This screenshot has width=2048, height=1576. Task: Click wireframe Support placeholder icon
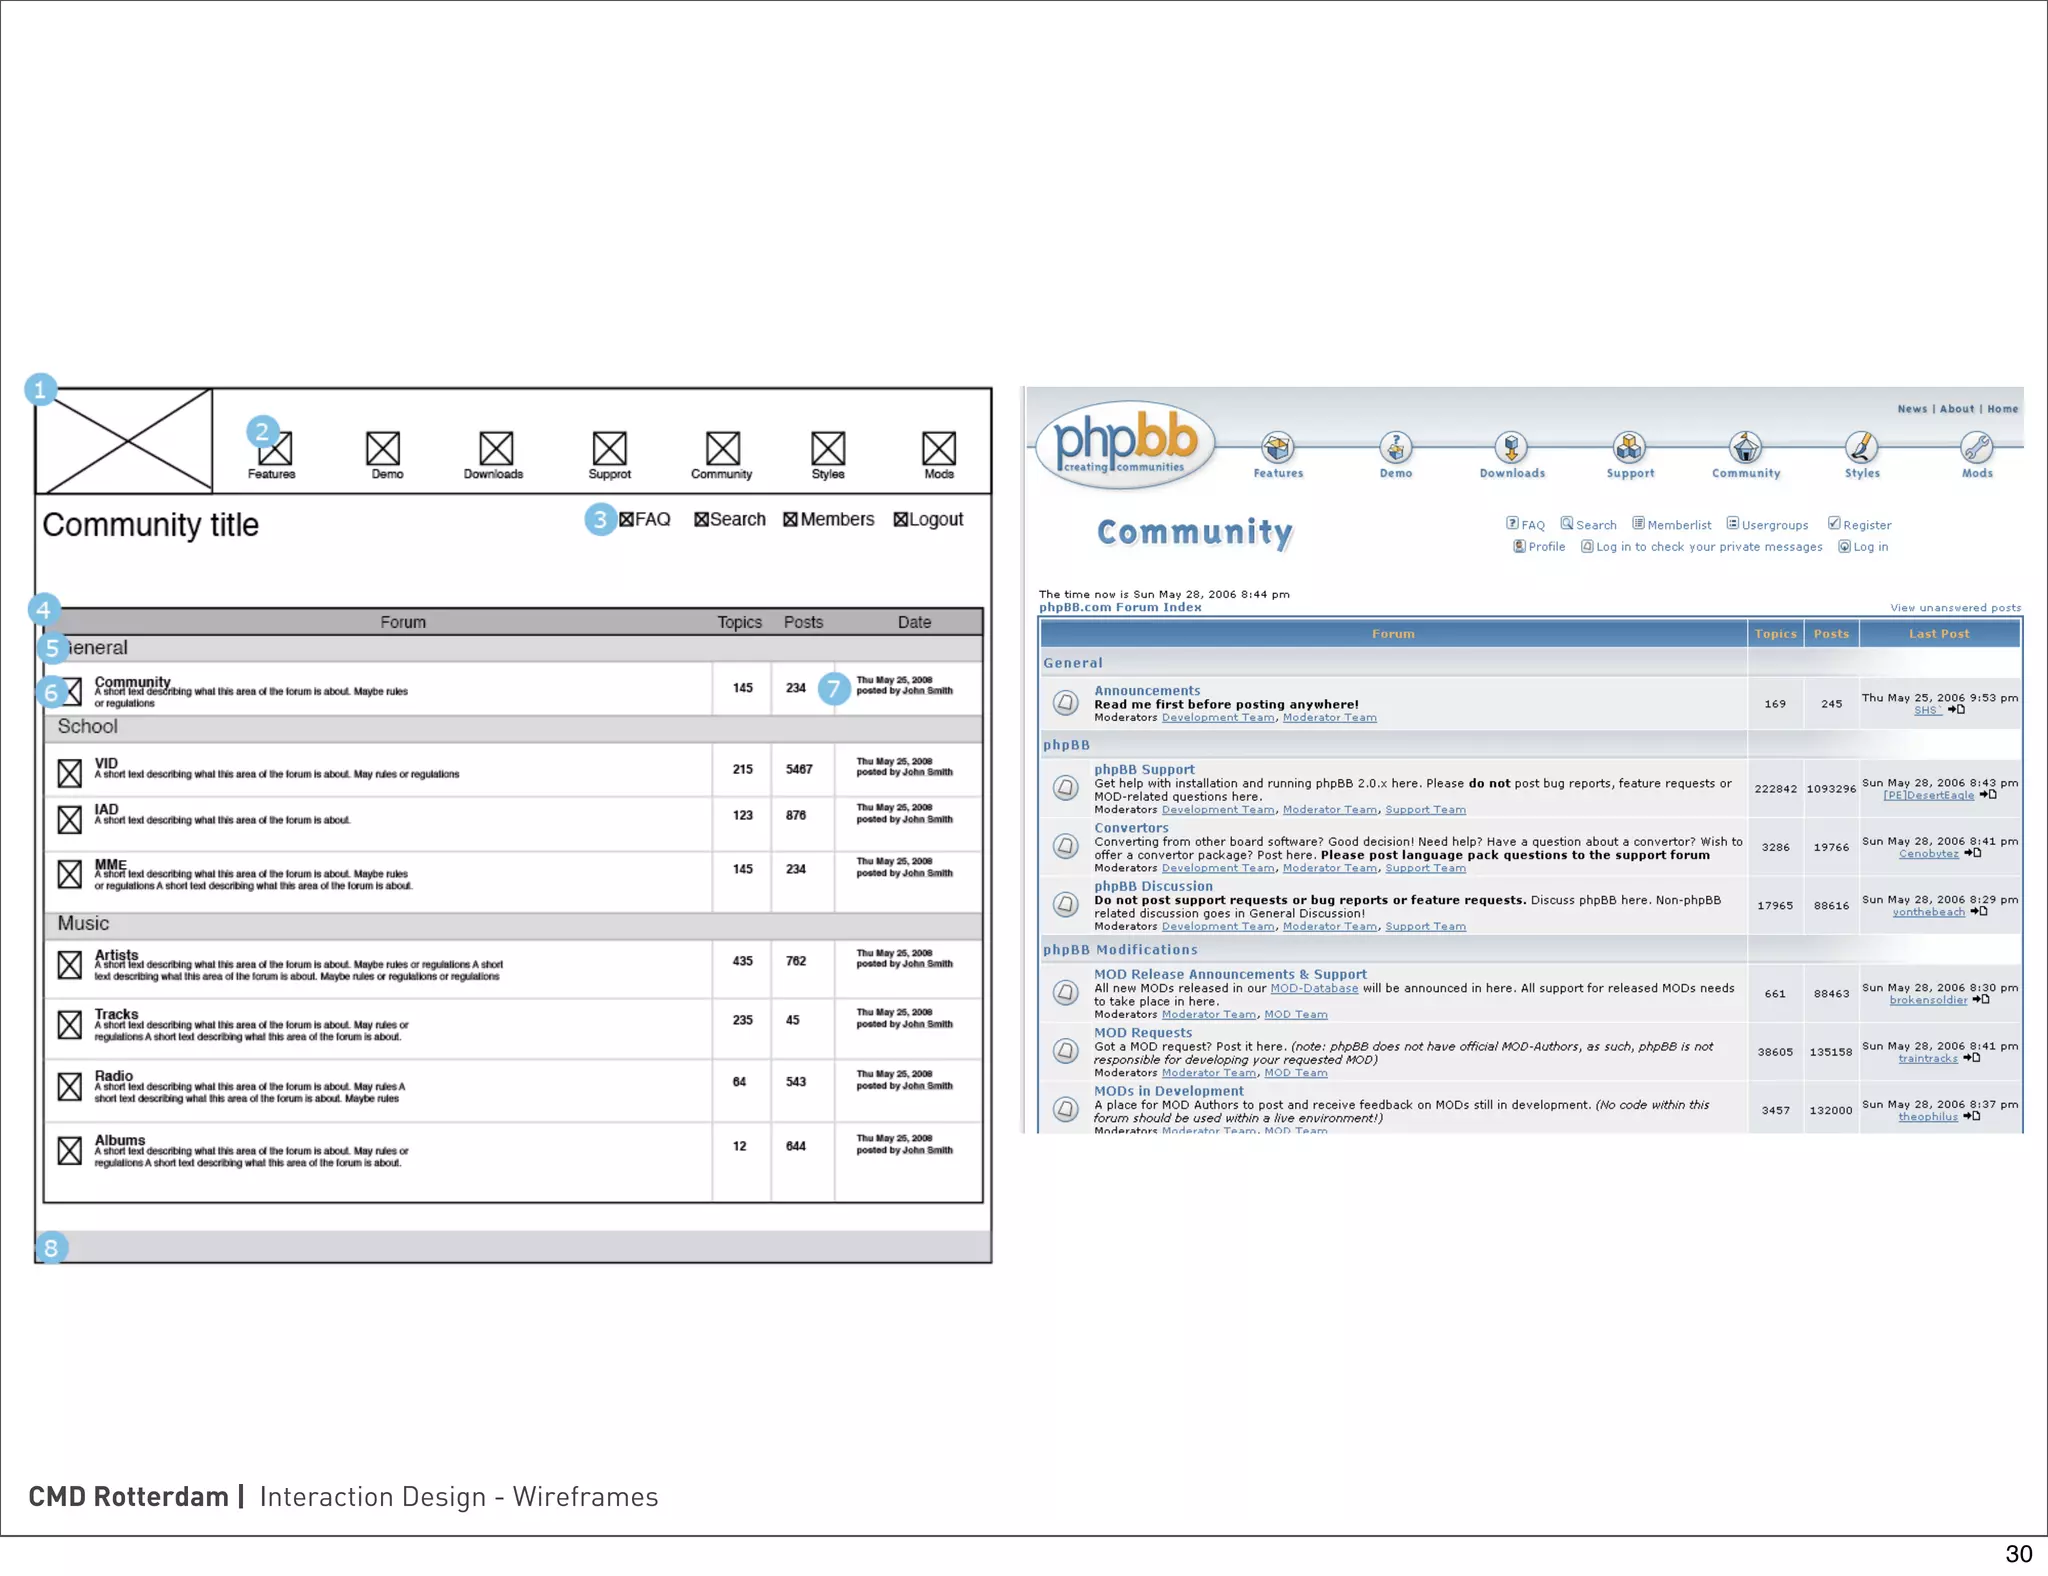click(x=610, y=448)
